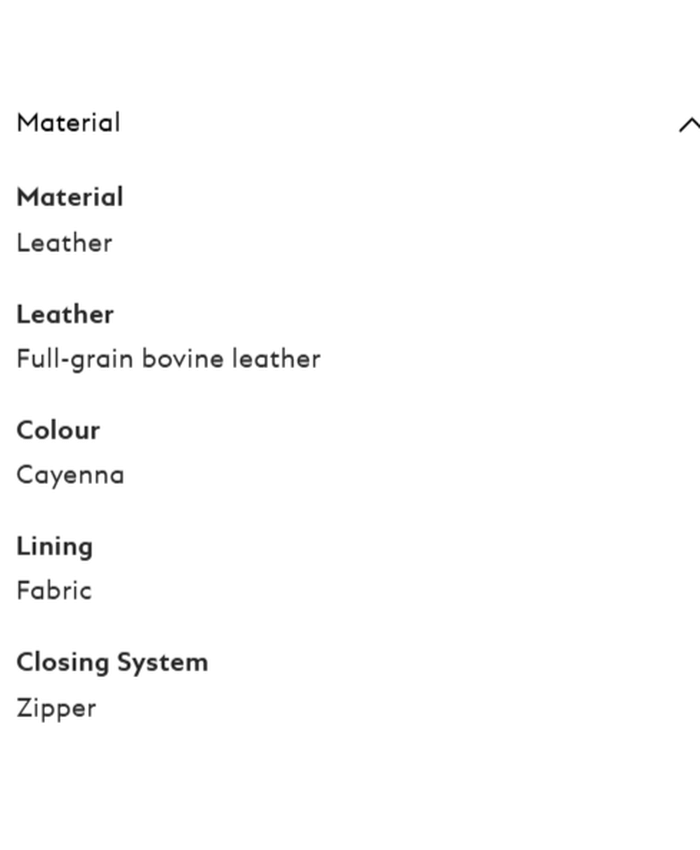Viewport: 700px width, 850px height.
Task: Select the Cayenna colour value
Action: (70, 475)
